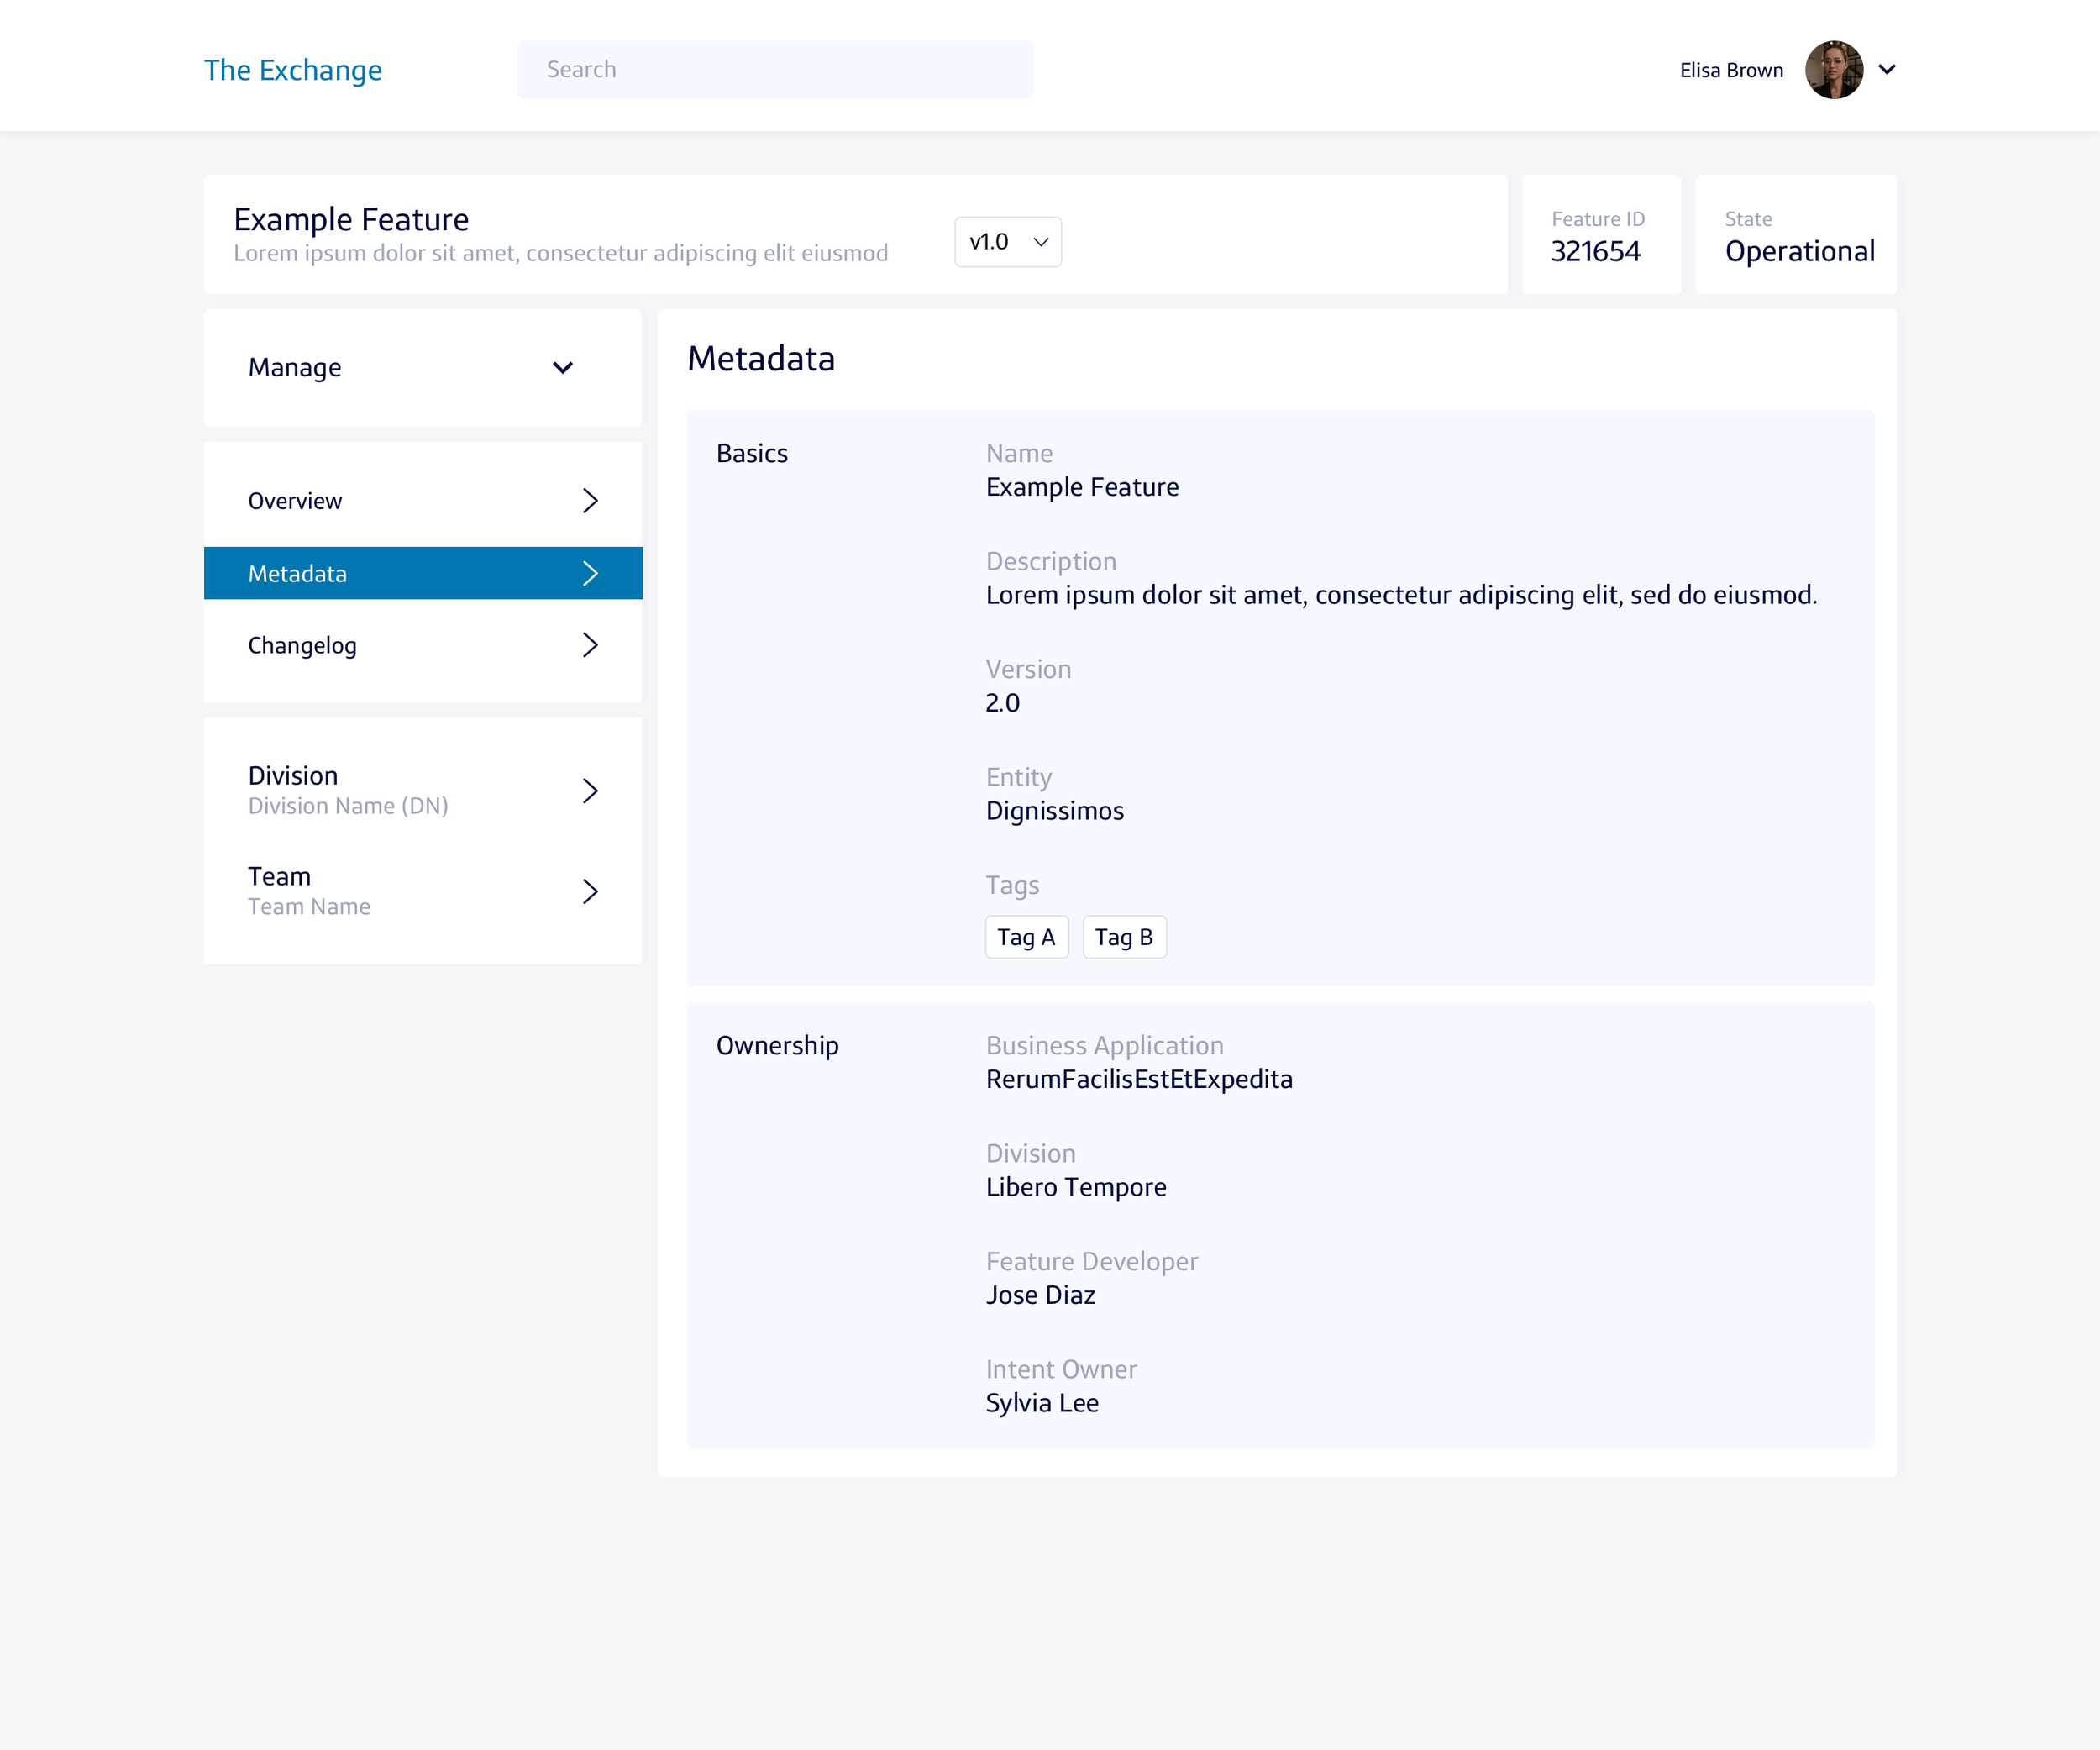Open the user account dropdown arrow
The image size is (2100, 1750).
(x=1887, y=70)
